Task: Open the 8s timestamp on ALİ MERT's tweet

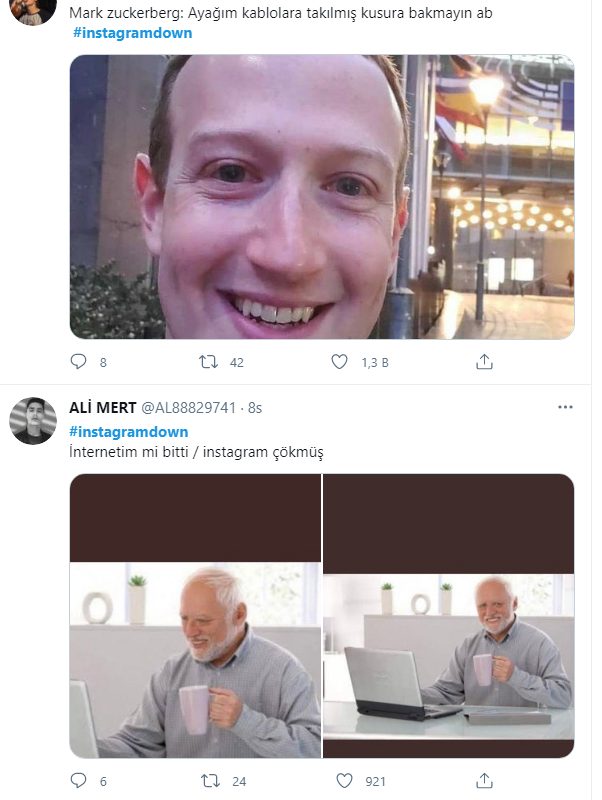Action: (255, 408)
